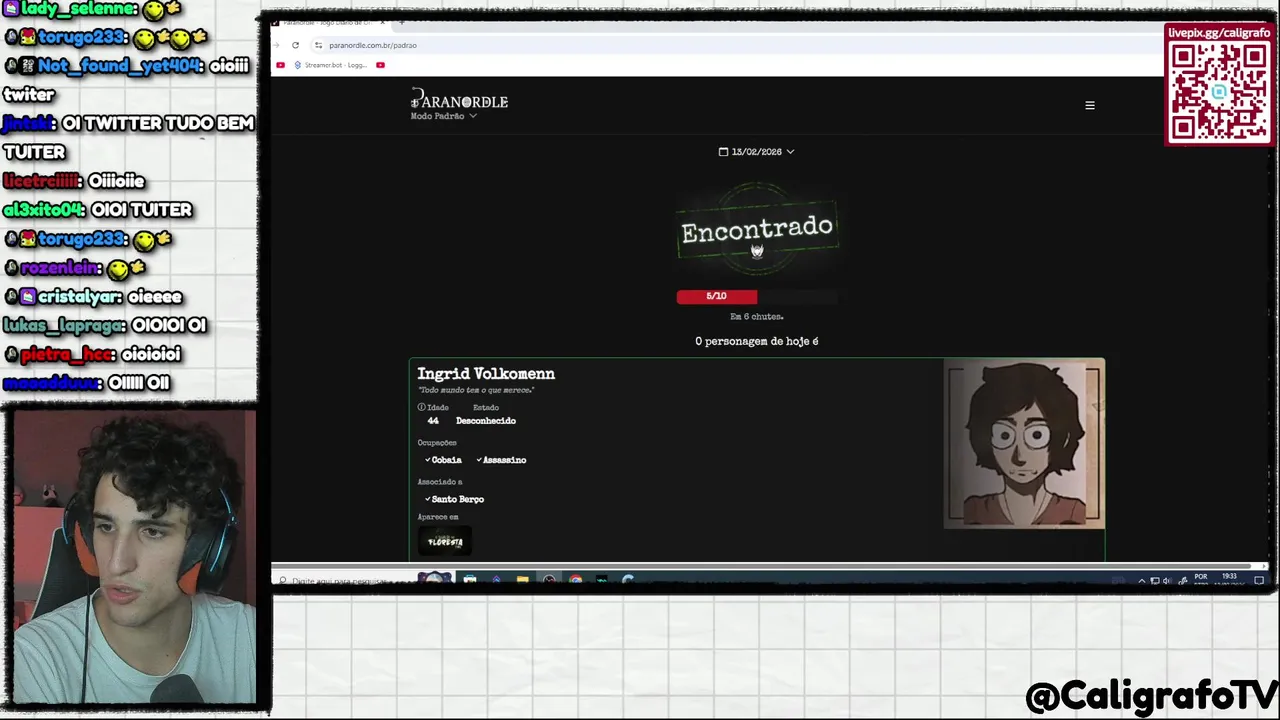Reload the Paranordle page
Image resolution: width=1280 pixels, height=720 pixels.
tap(295, 45)
